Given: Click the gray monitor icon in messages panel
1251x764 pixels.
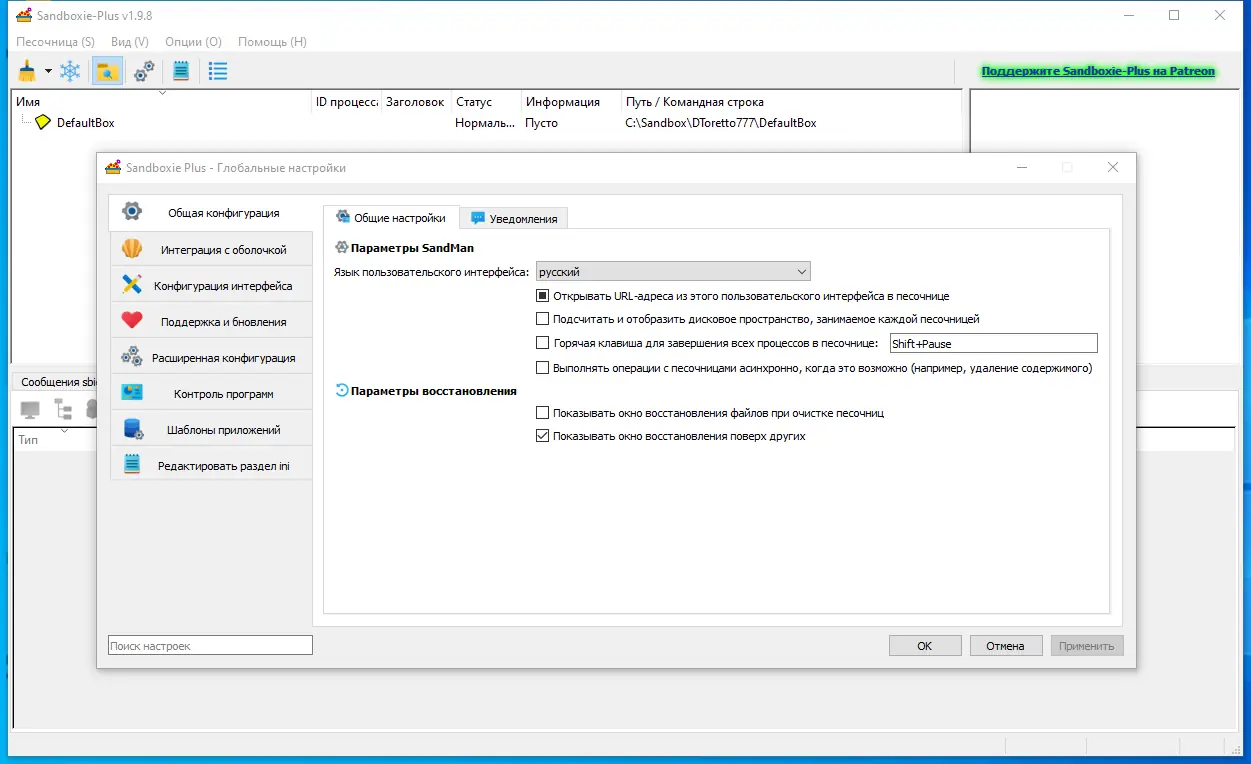Looking at the screenshot, I should click(30, 409).
